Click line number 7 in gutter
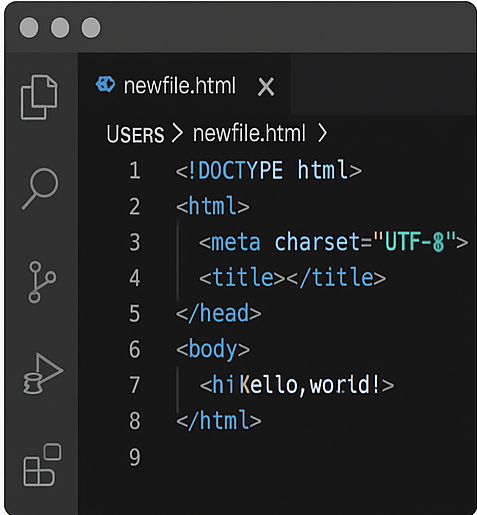The height and width of the screenshot is (515, 477). point(135,385)
